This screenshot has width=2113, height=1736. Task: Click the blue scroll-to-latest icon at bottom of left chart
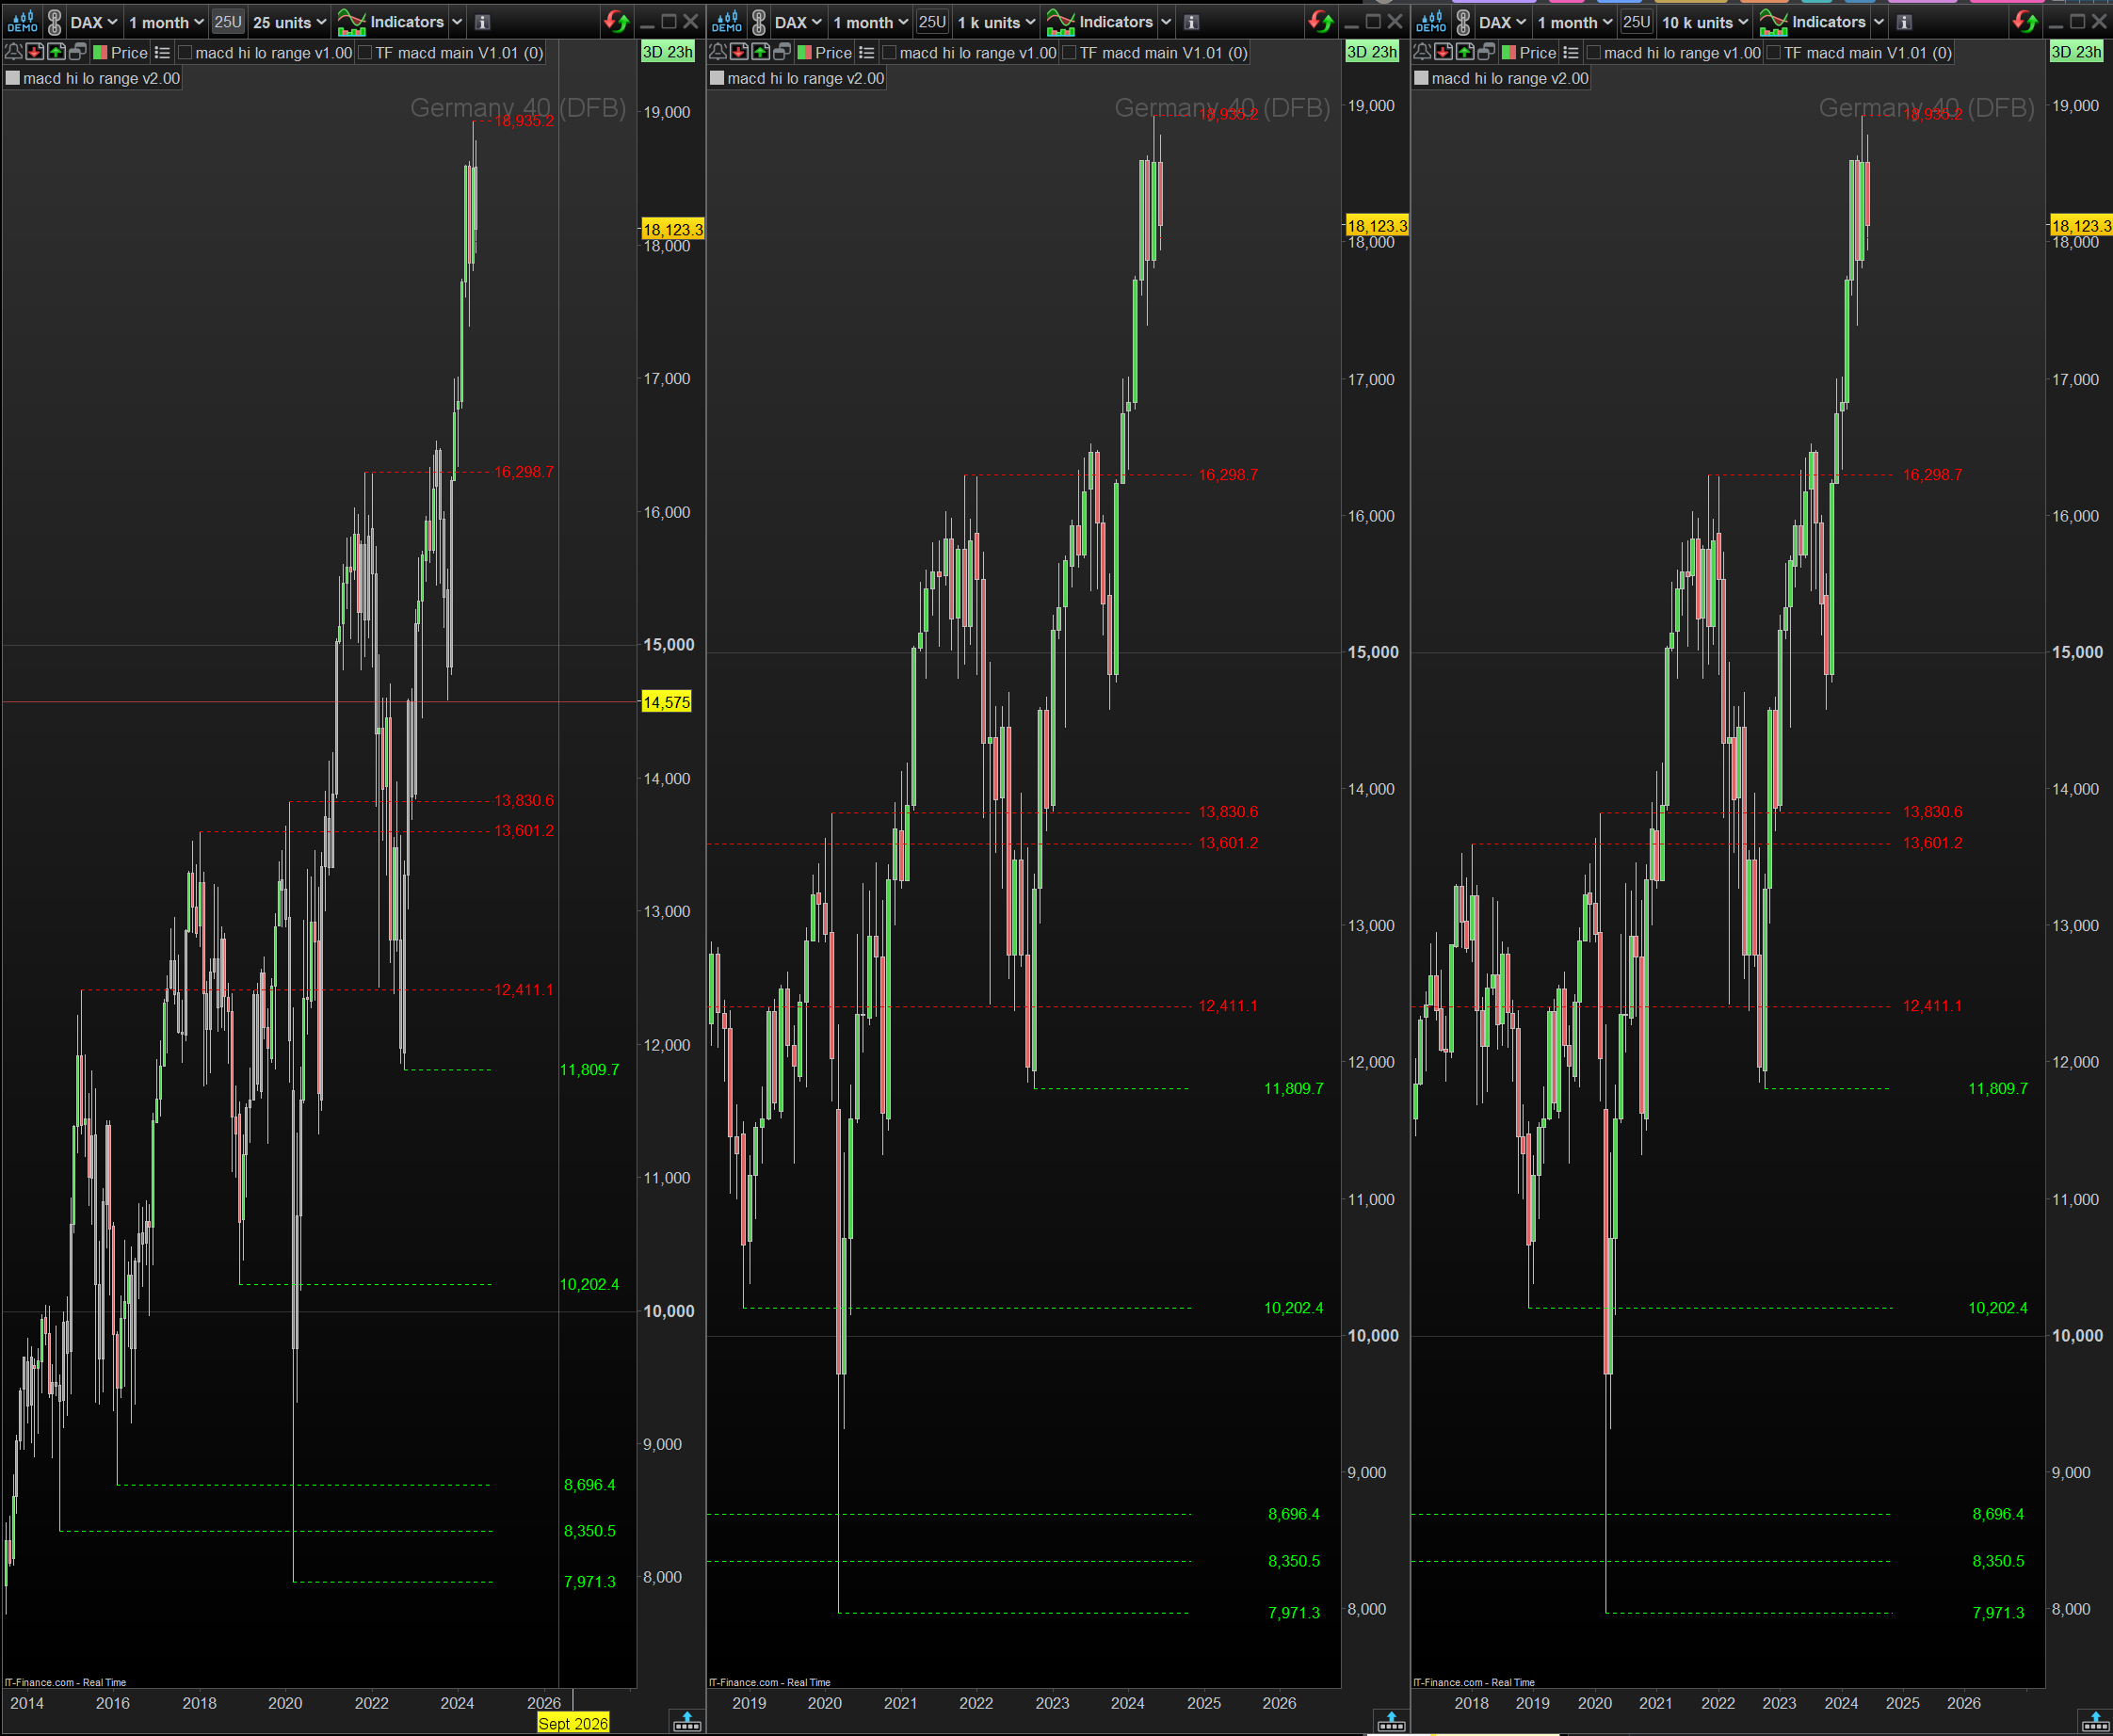coord(687,1721)
